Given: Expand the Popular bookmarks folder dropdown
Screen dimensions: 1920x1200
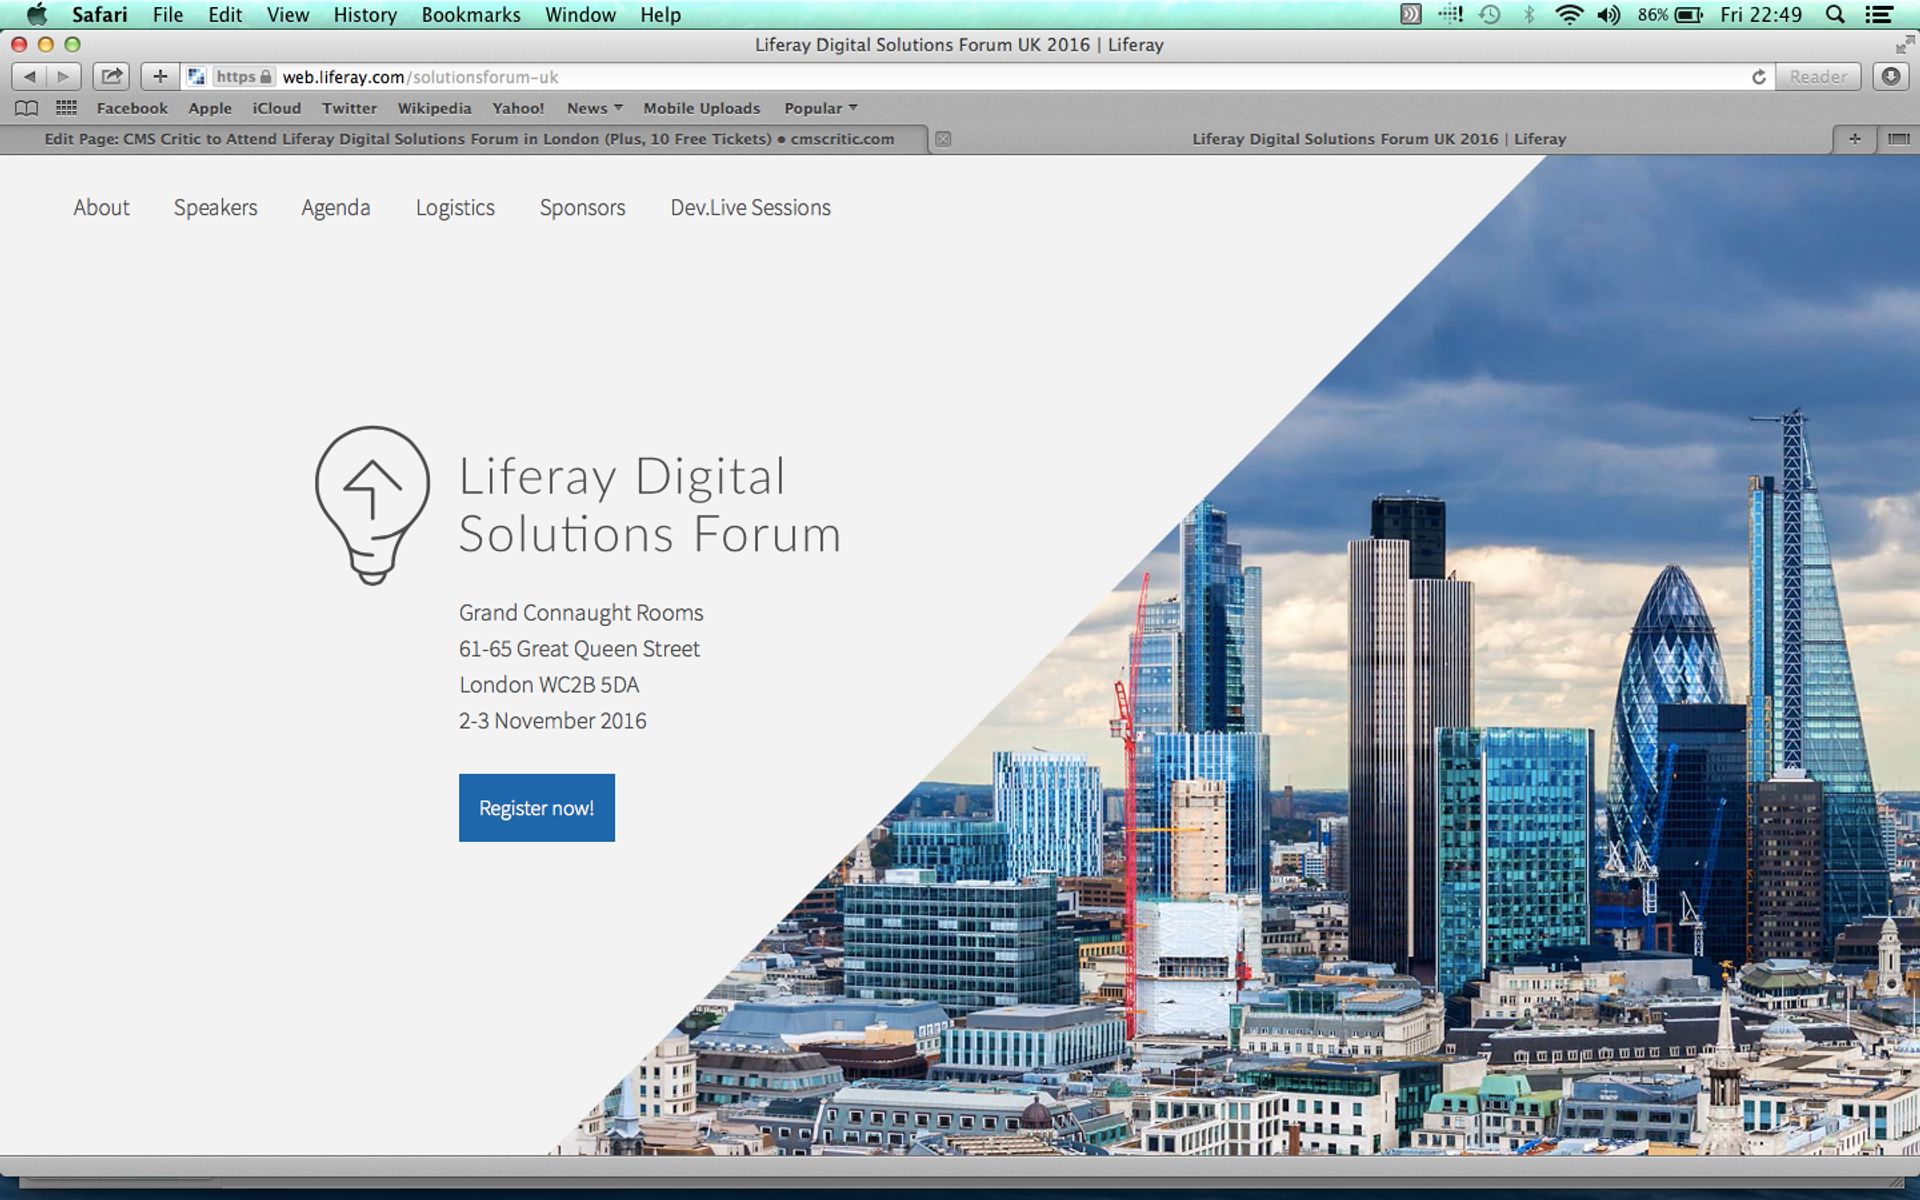Looking at the screenshot, I should pyautogui.click(x=820, y=108).
